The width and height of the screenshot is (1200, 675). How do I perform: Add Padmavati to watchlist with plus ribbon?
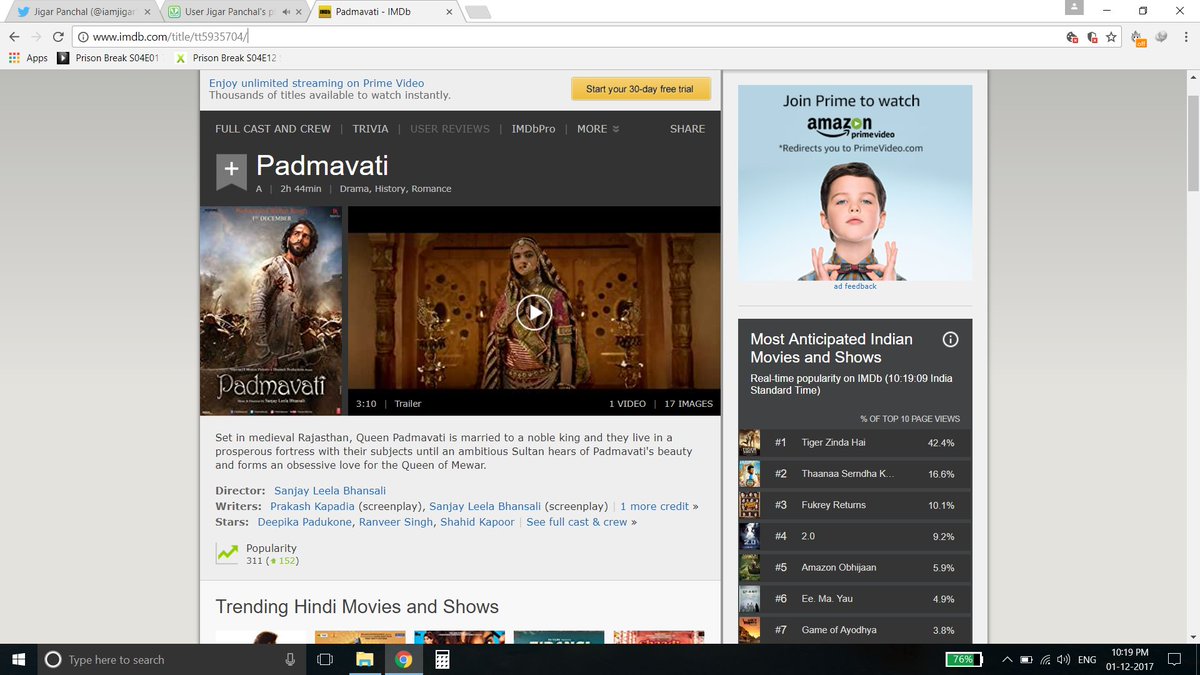coord(231,171)
